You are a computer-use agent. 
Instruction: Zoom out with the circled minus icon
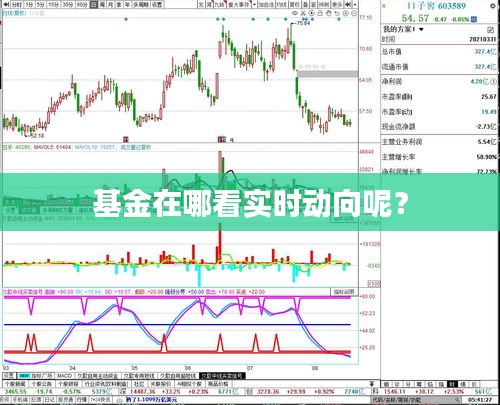coord(354,13)
